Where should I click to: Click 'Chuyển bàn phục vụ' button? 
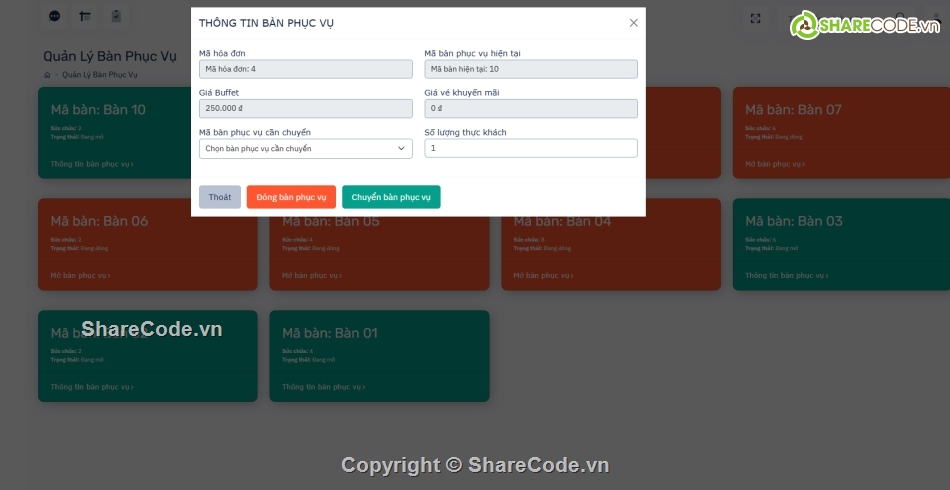pos(391,197)
